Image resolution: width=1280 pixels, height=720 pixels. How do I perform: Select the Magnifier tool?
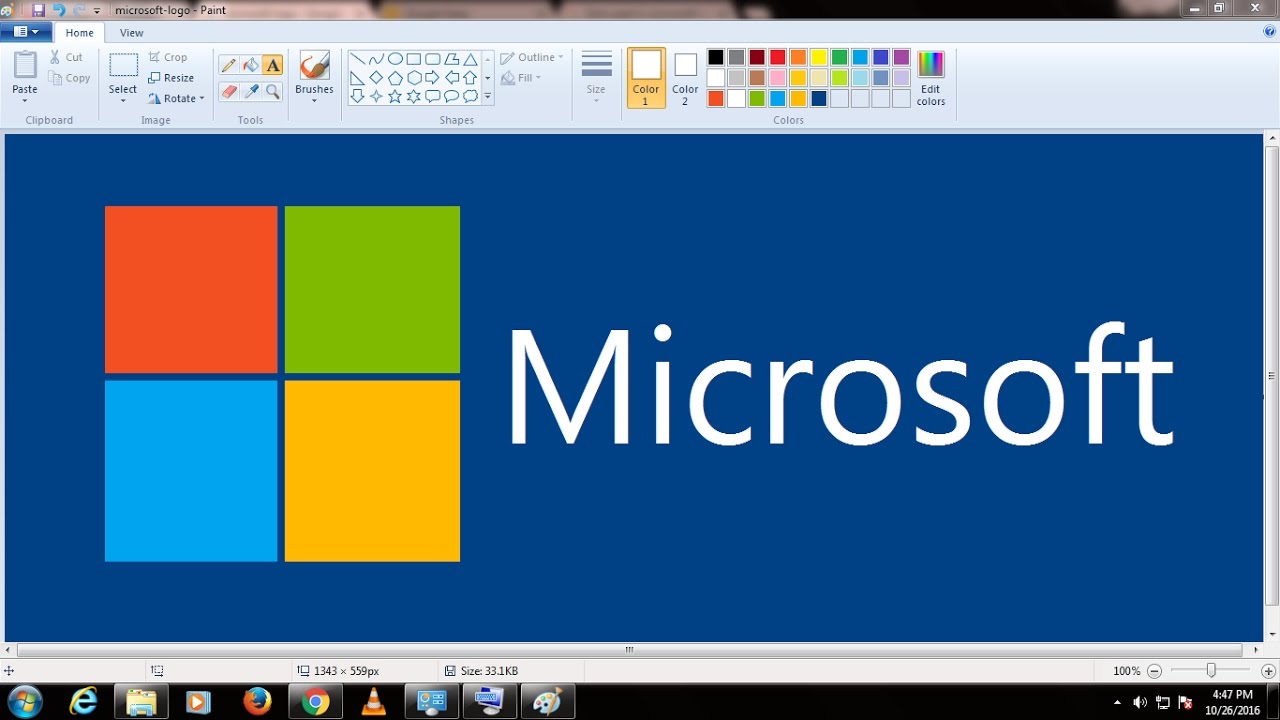[x=273, y=91]
